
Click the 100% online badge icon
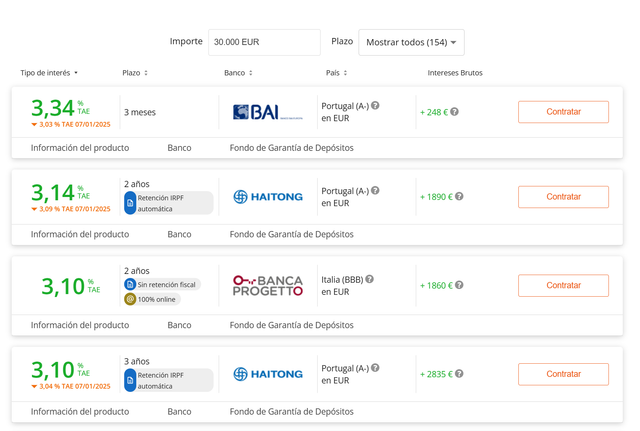(x=130, y=299)
